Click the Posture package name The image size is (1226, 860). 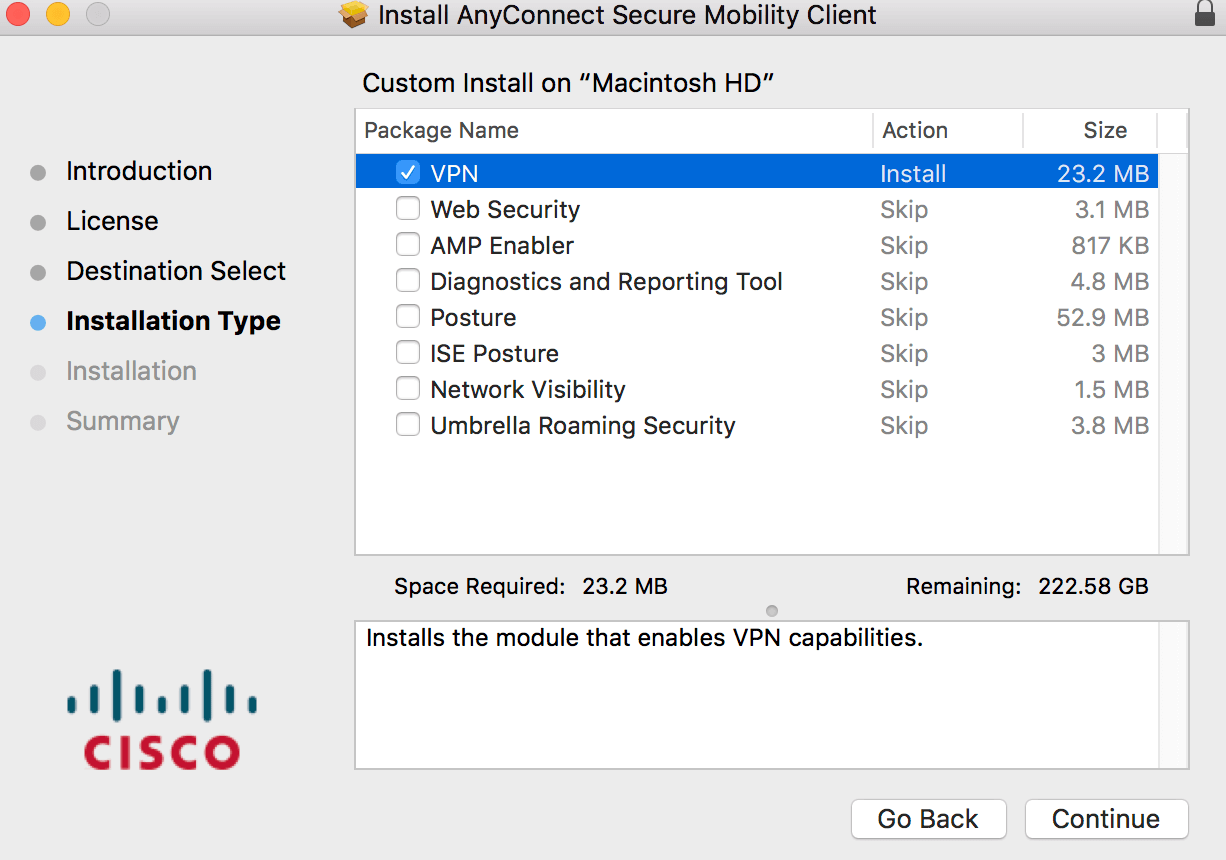pos(473,317)
